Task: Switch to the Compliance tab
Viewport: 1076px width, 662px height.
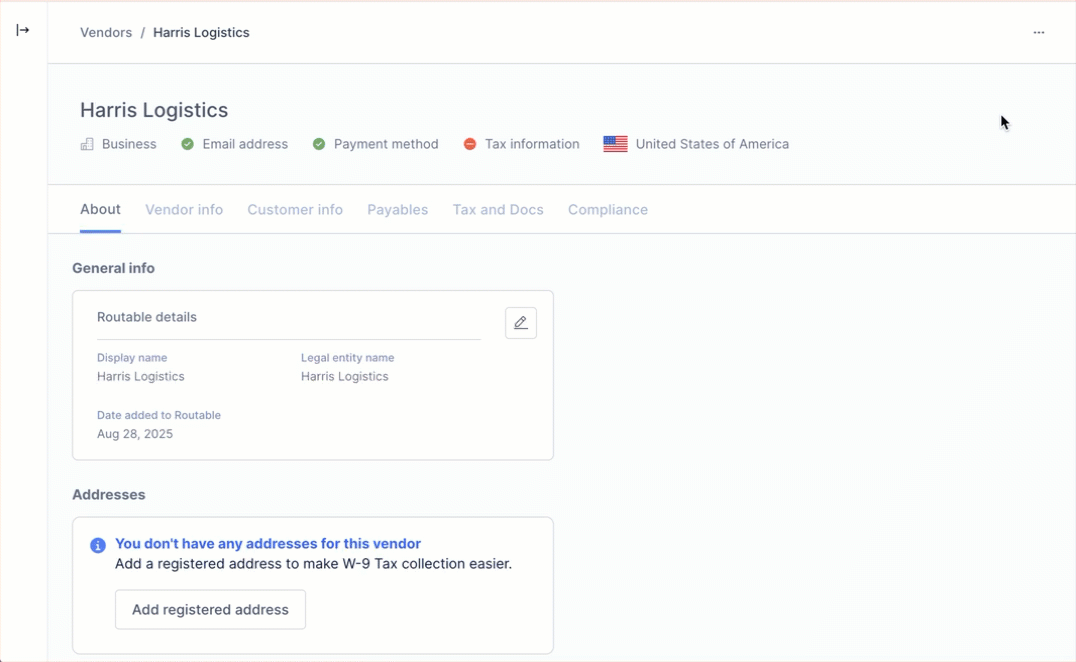Action: point(607,210)
